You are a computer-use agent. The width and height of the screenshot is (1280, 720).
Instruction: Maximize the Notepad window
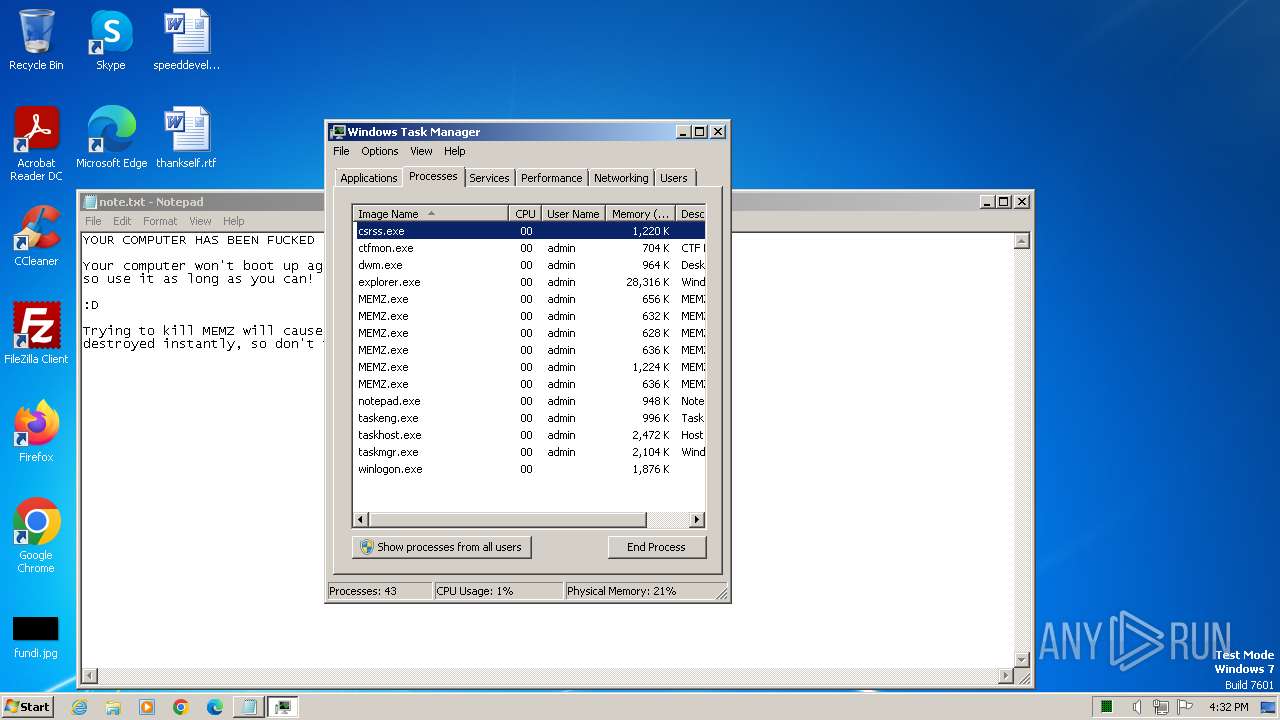click(1004, 201)
